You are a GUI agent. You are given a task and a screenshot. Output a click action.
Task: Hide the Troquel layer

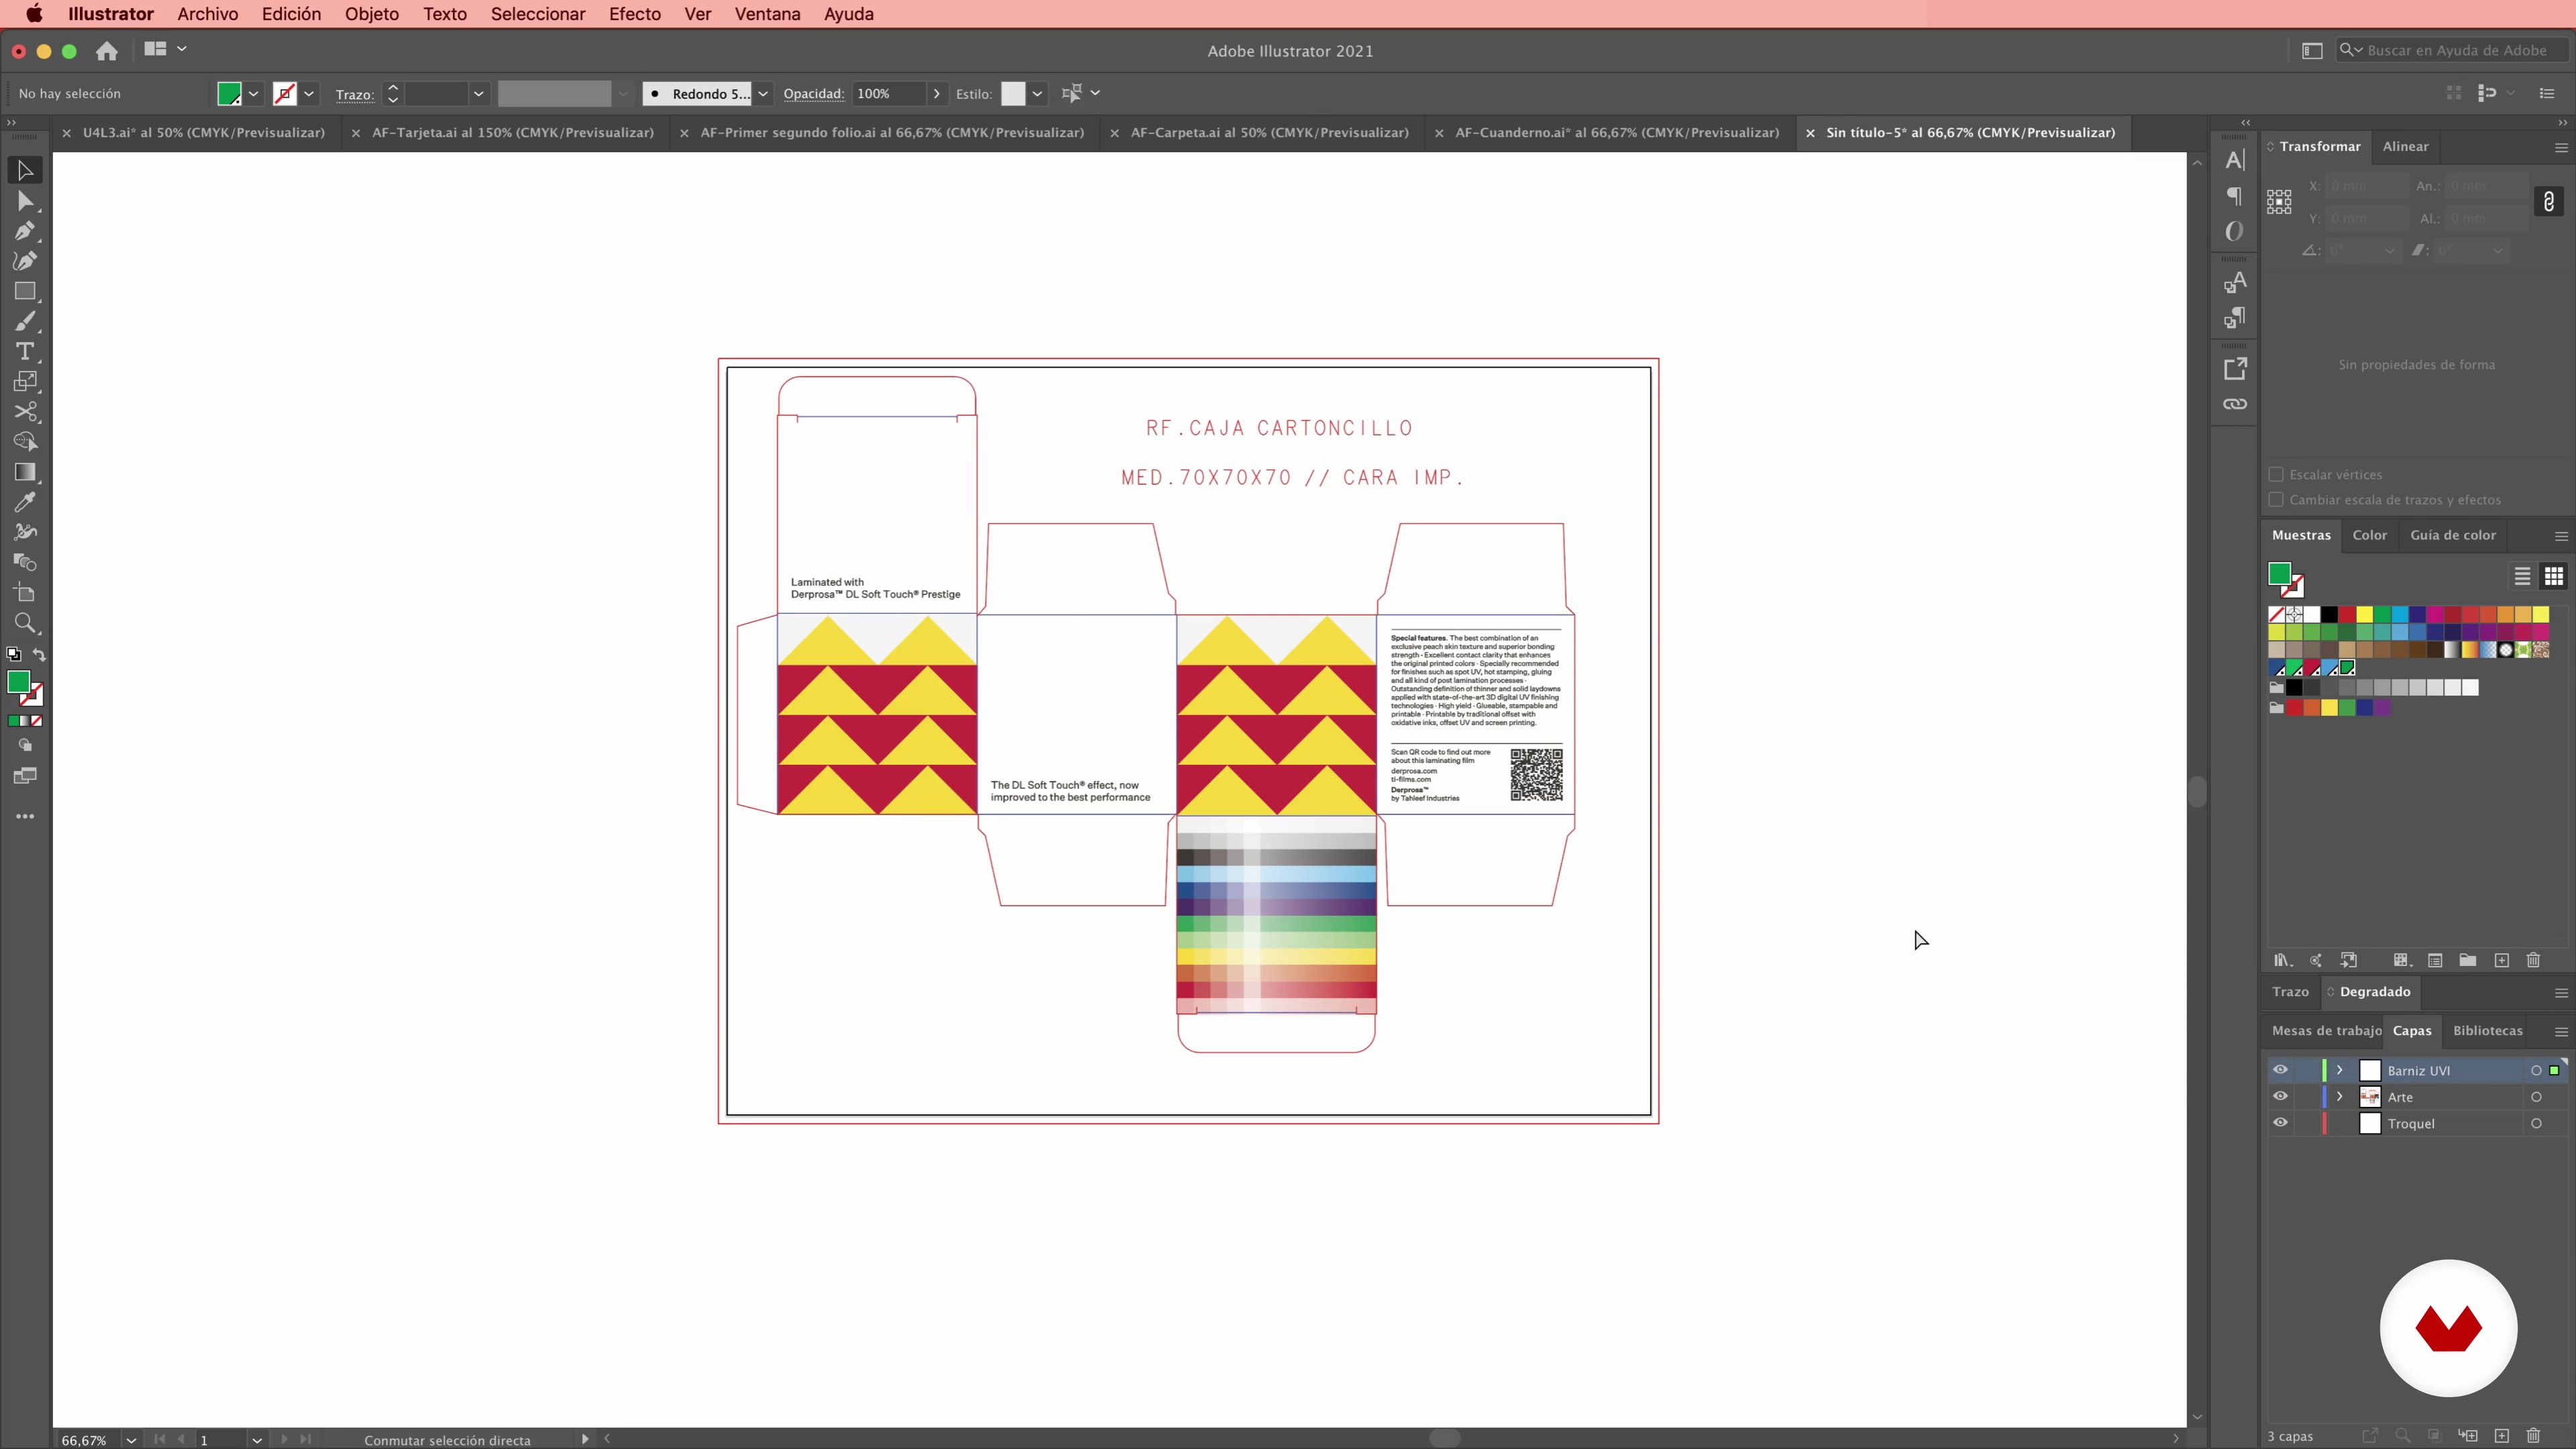point(2280,1123)
